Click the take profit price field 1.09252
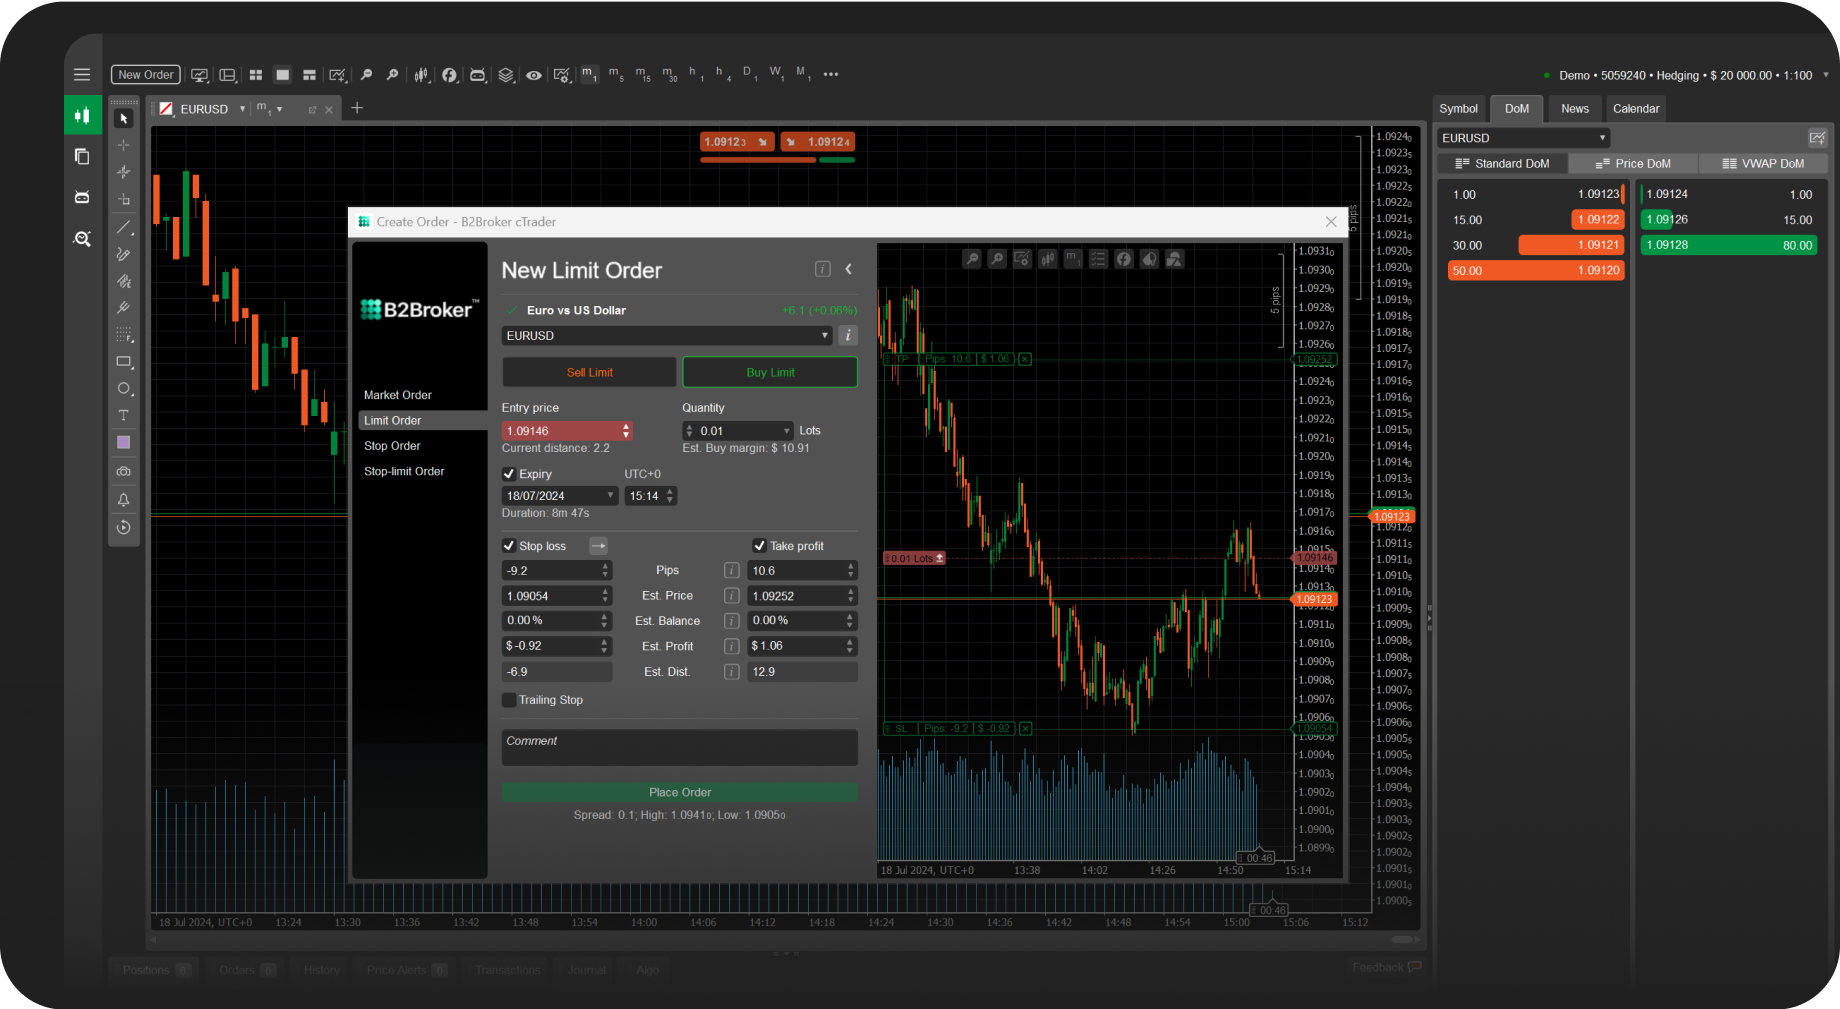The image size is (1840, 1009). 802,596
